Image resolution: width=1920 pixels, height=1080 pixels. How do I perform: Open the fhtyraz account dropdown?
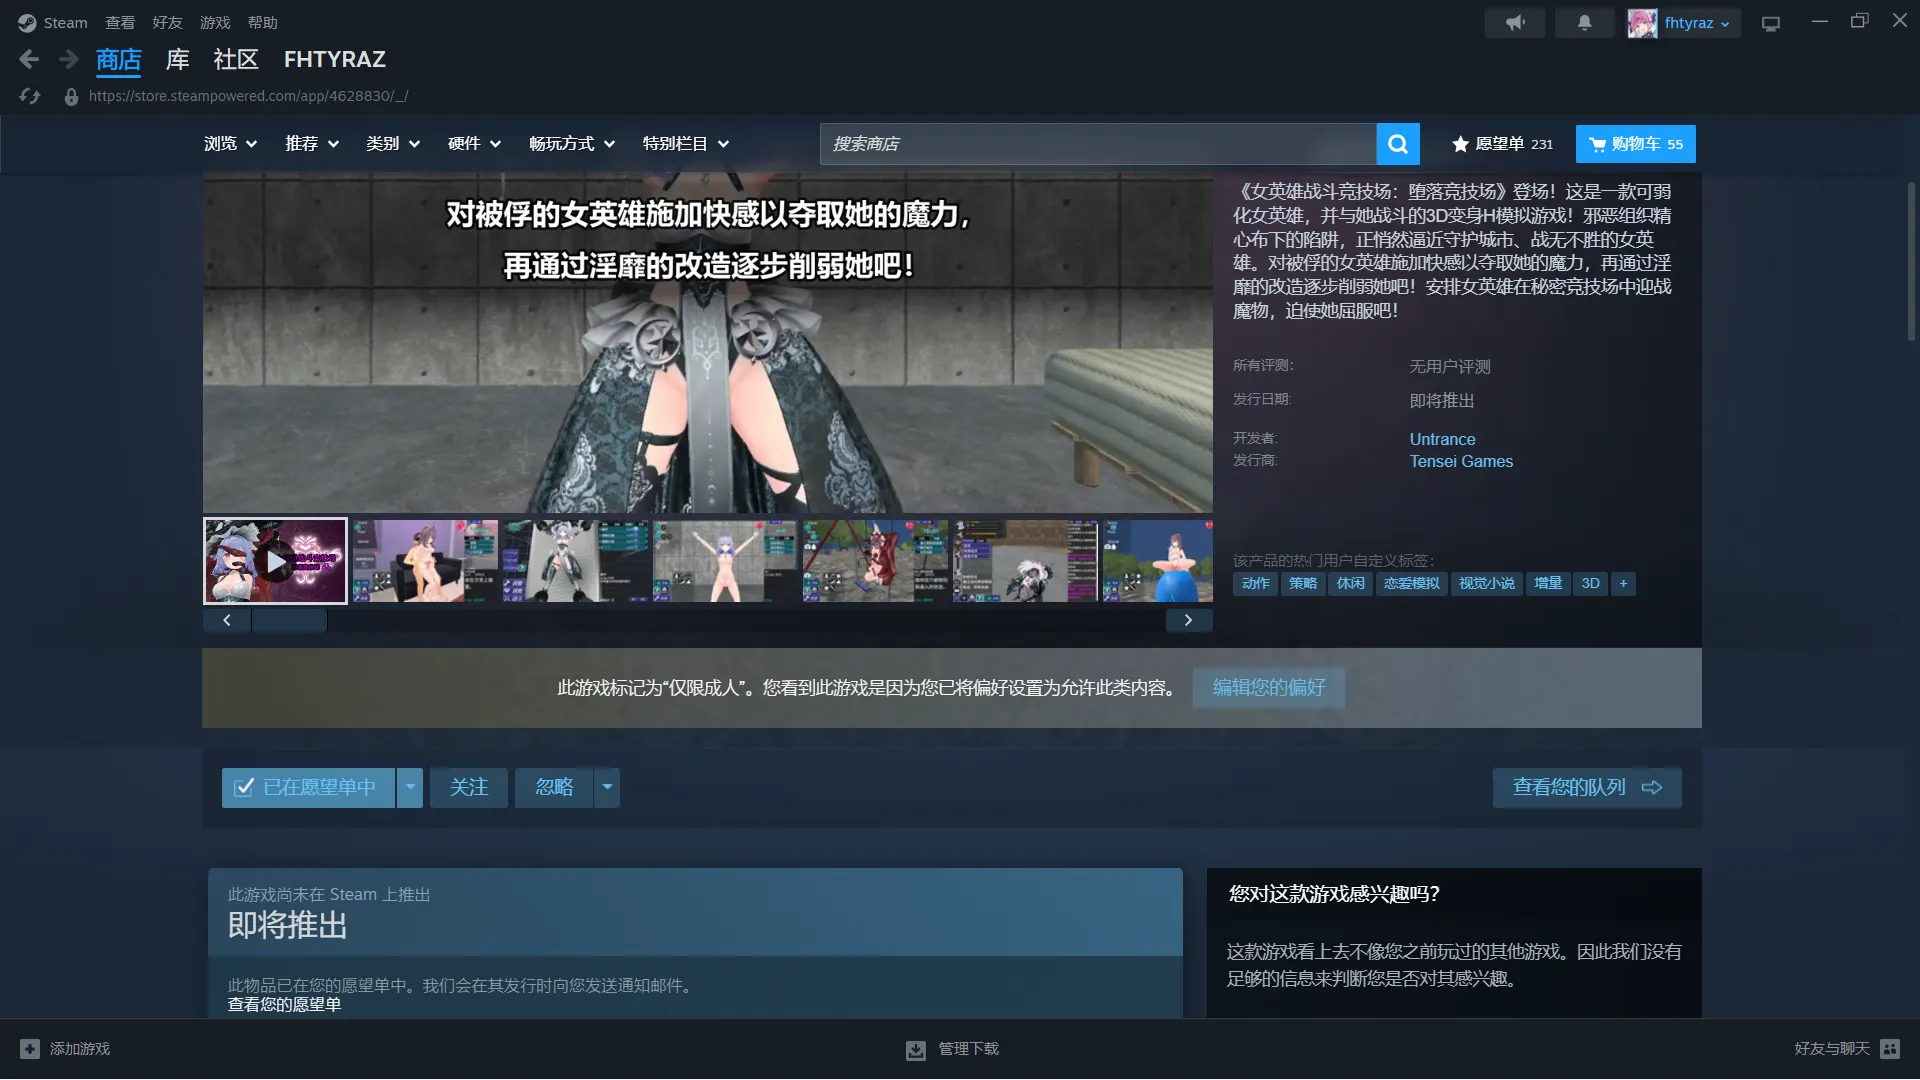[1696, 23]
